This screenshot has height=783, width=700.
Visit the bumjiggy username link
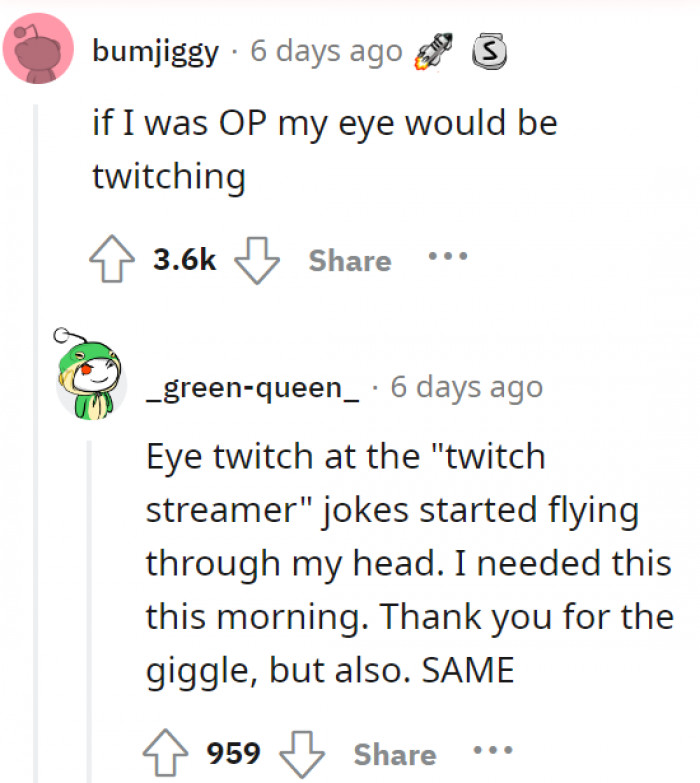[155, 51]
